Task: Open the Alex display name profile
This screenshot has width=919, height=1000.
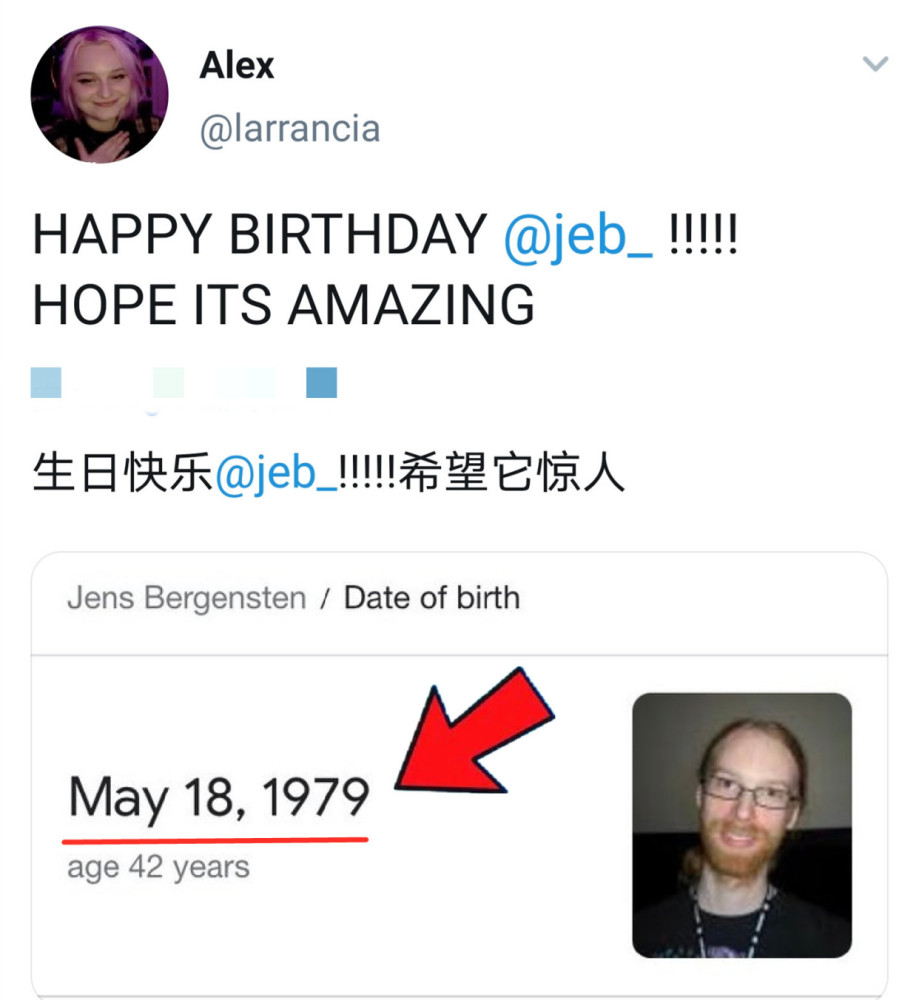Action: tap(237, 65)
